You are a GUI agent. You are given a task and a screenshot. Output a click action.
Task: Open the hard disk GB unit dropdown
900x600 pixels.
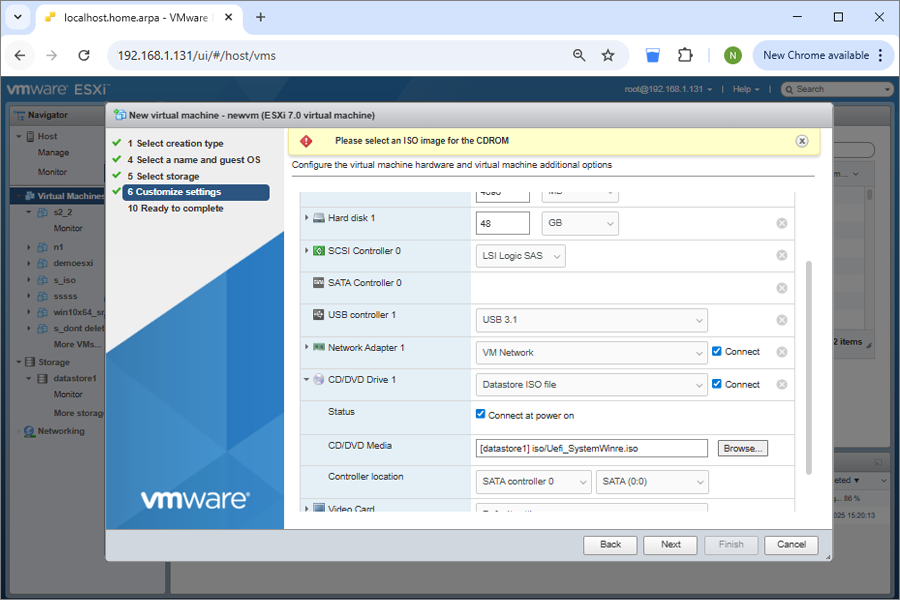[580, 223]
